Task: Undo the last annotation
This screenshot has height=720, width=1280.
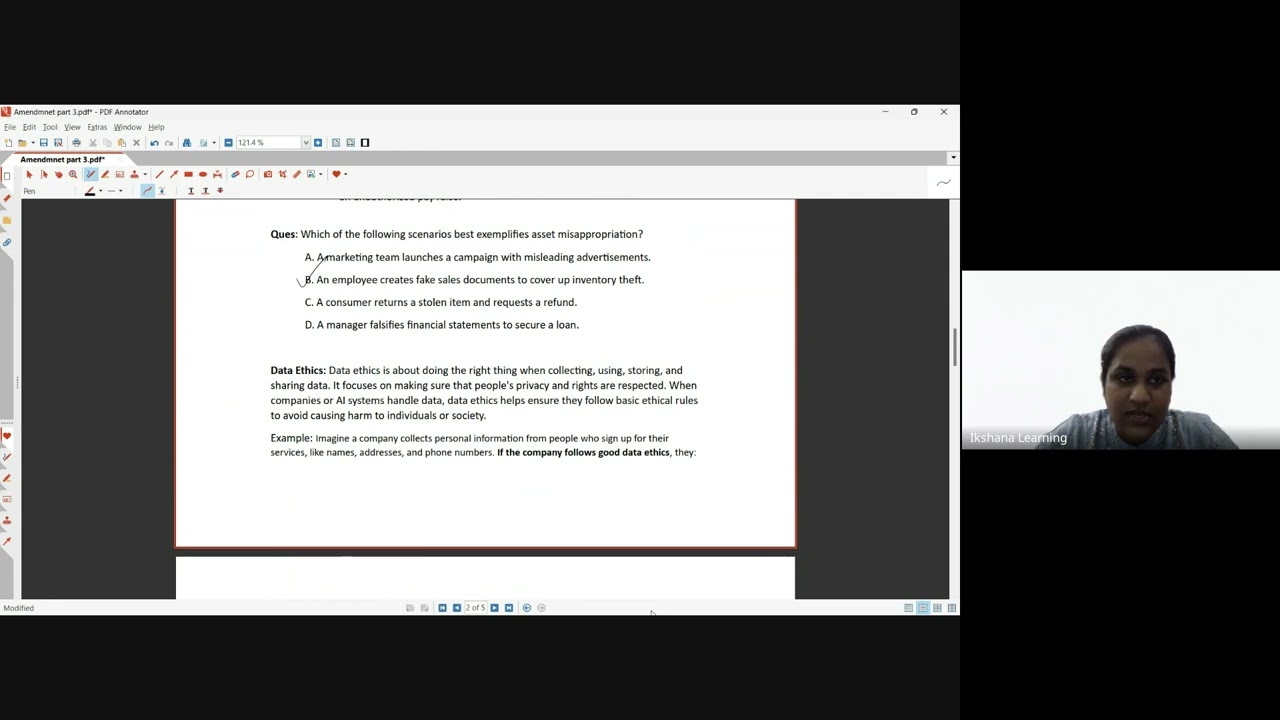Action: (154, 142)
